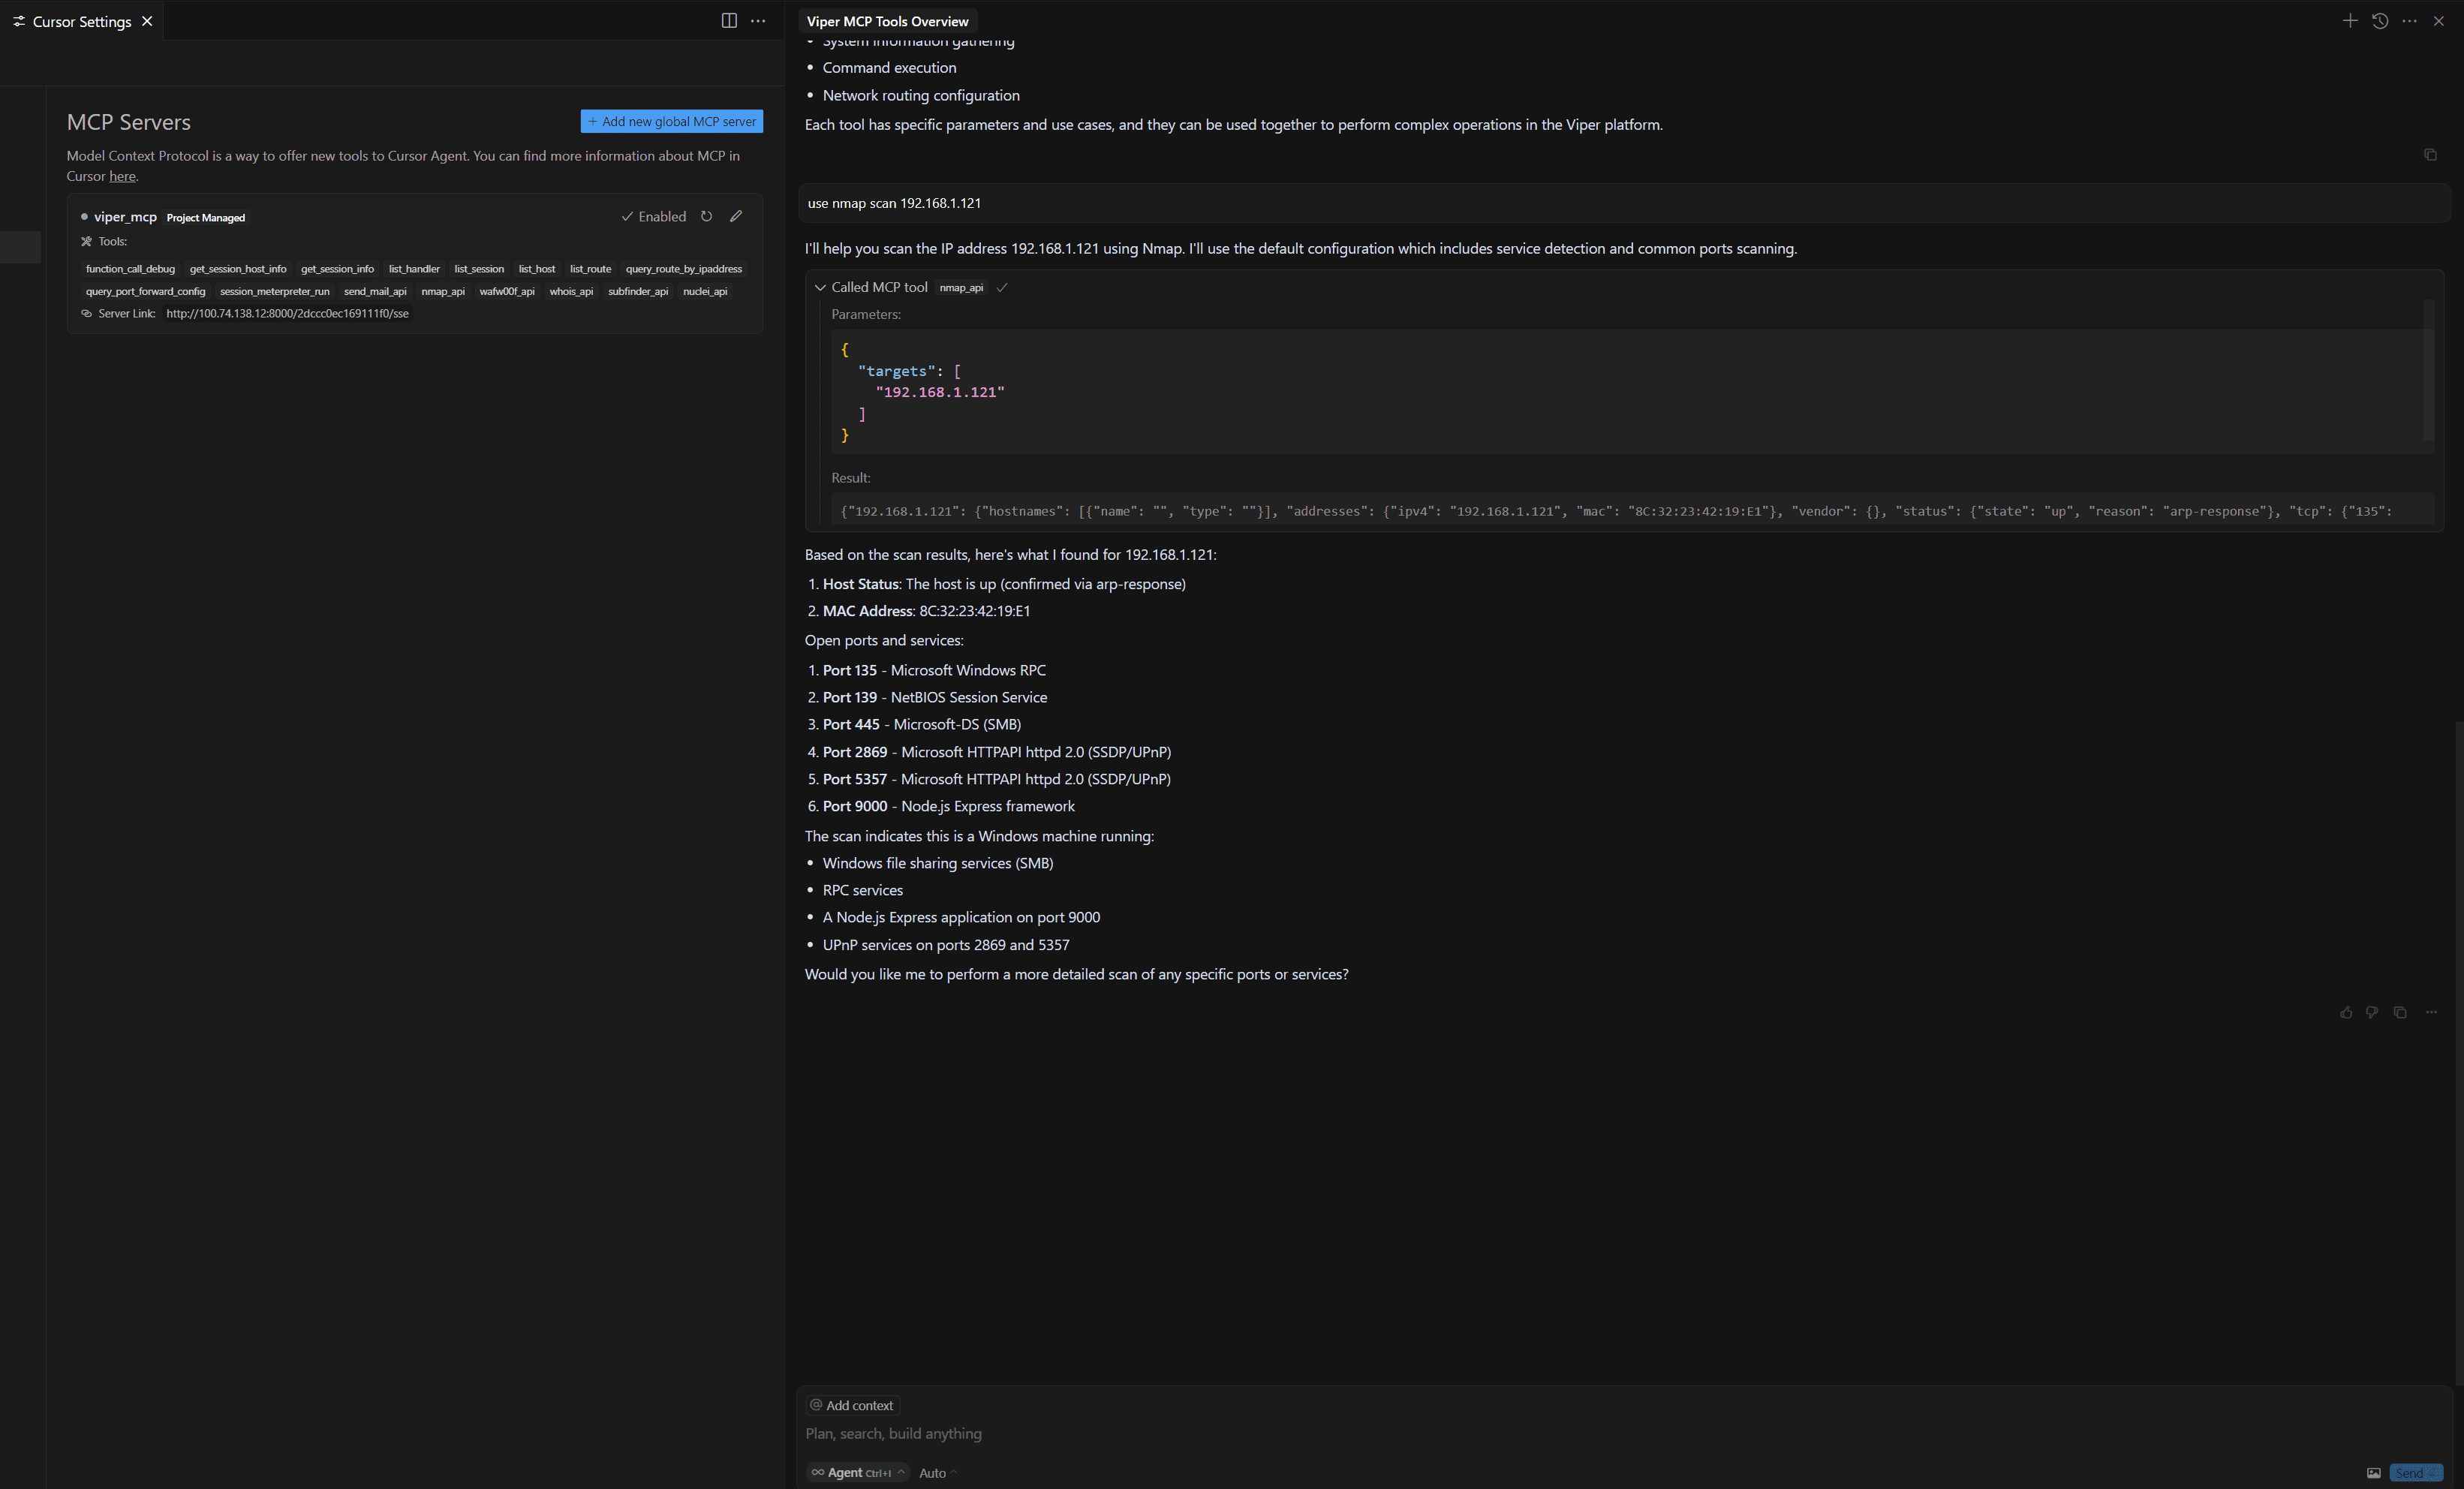Image resolution: width=2464 pixels, height=1489 pixels.
Task: Give thumbs down to the response
Action: click(x=2372, y=1012)
